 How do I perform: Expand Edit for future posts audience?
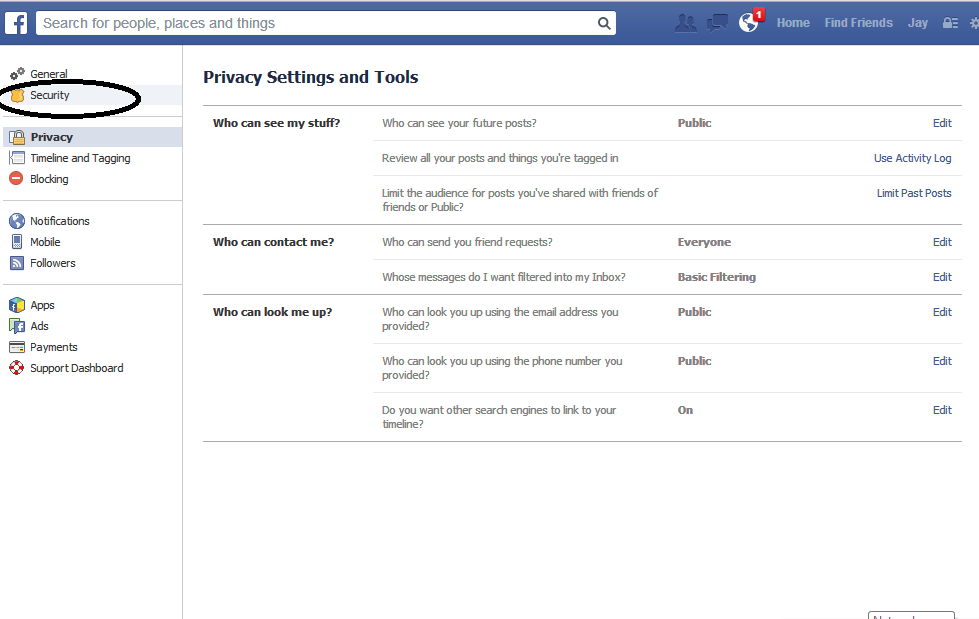[x=941, y=122]
